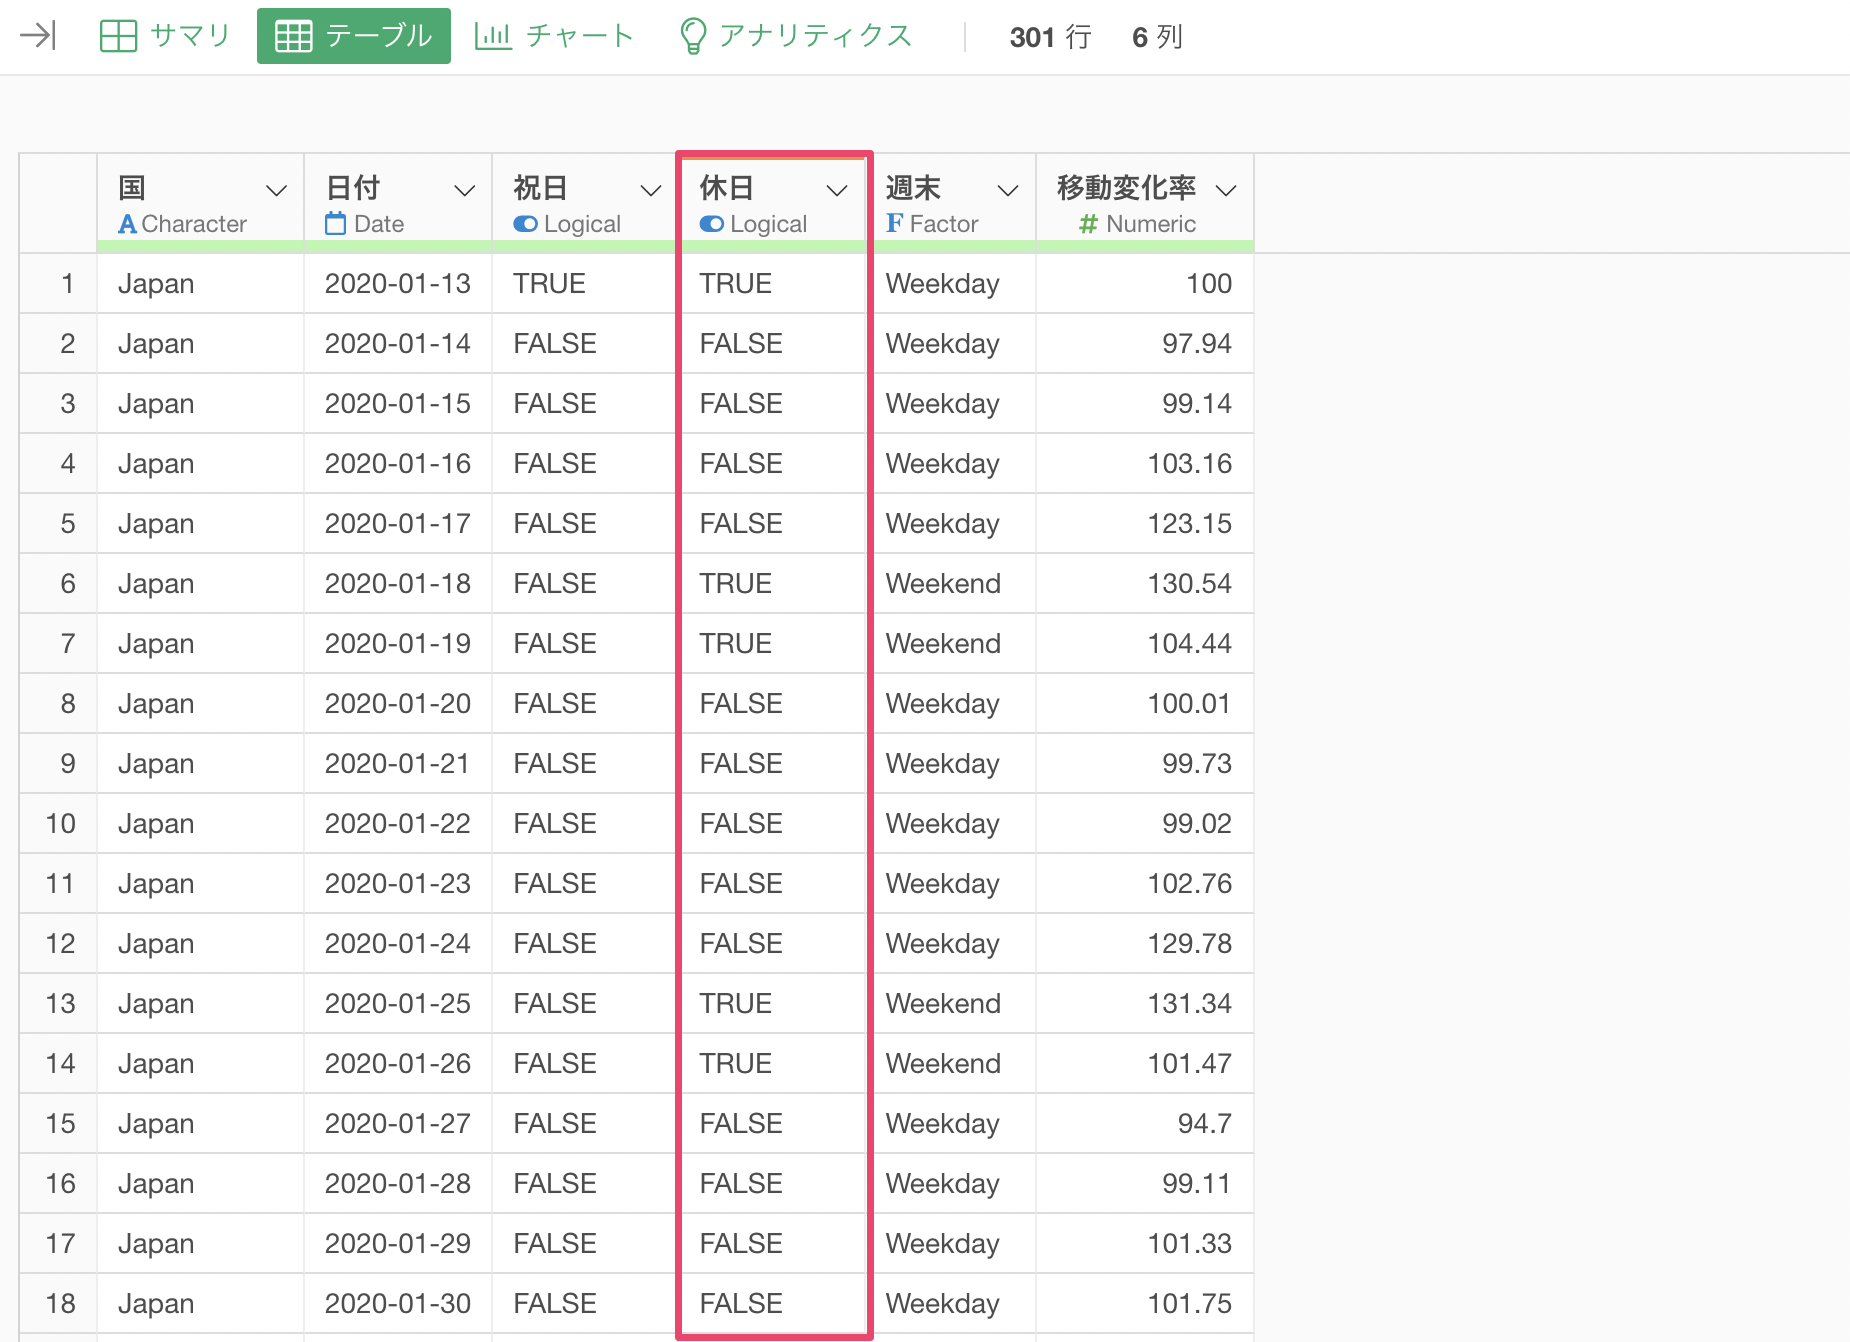The width and height of the screenshot is (1850, 1342).
Task: Open the 移動変化率 column dropdown menu
Action: 1226,190
